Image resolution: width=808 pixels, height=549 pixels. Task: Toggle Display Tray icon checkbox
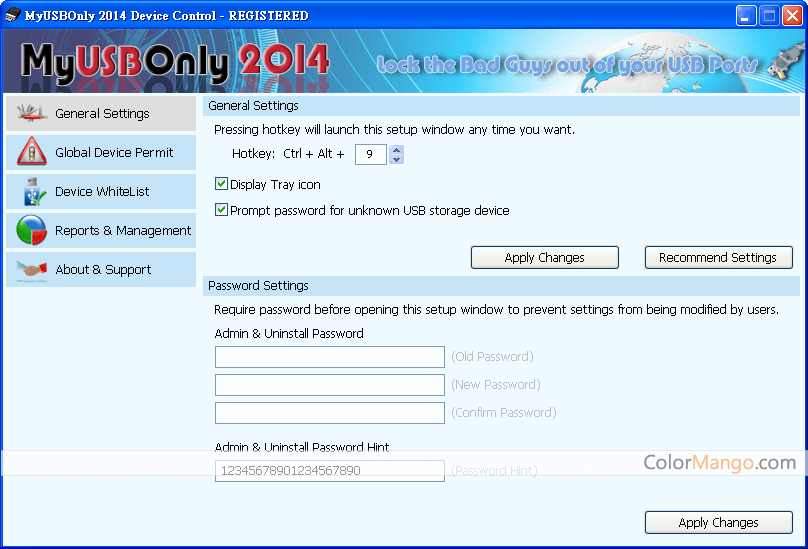[221, 184]
